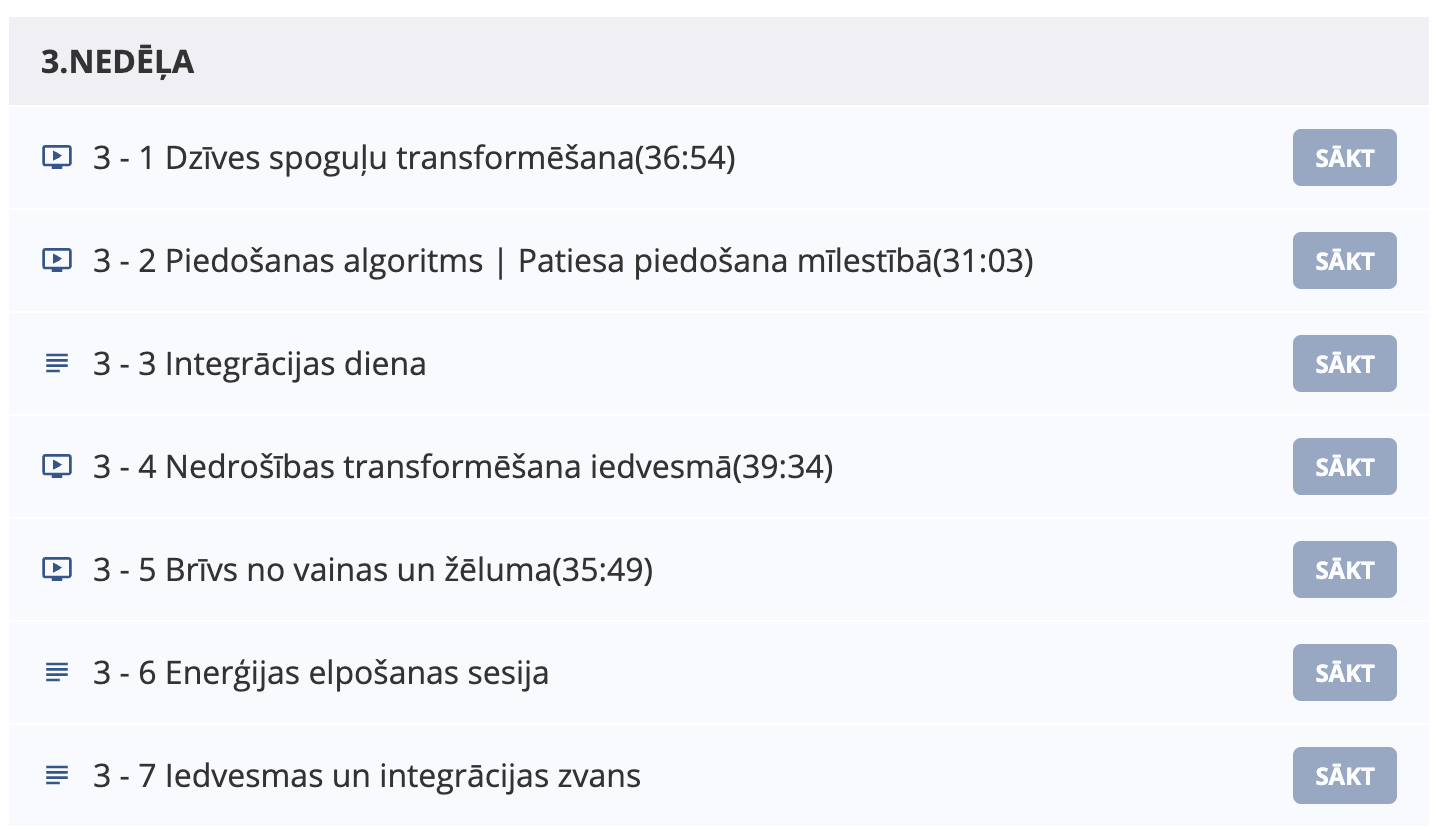Viewport: 1445px width, 830px height.
Task: Click the video icon beside Piedošanas algoritms lesson
Action: pos(58,261)
